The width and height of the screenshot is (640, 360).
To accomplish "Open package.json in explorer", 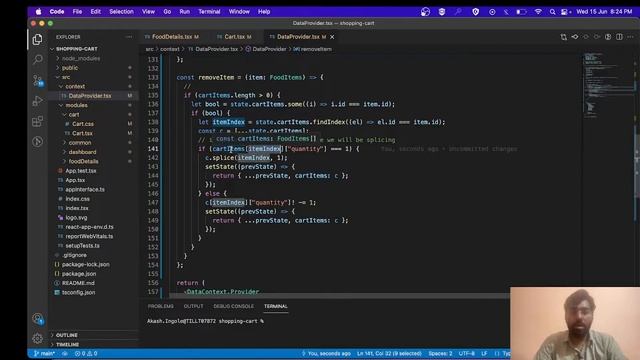I will pyautogui.click(x=79, y=274).
